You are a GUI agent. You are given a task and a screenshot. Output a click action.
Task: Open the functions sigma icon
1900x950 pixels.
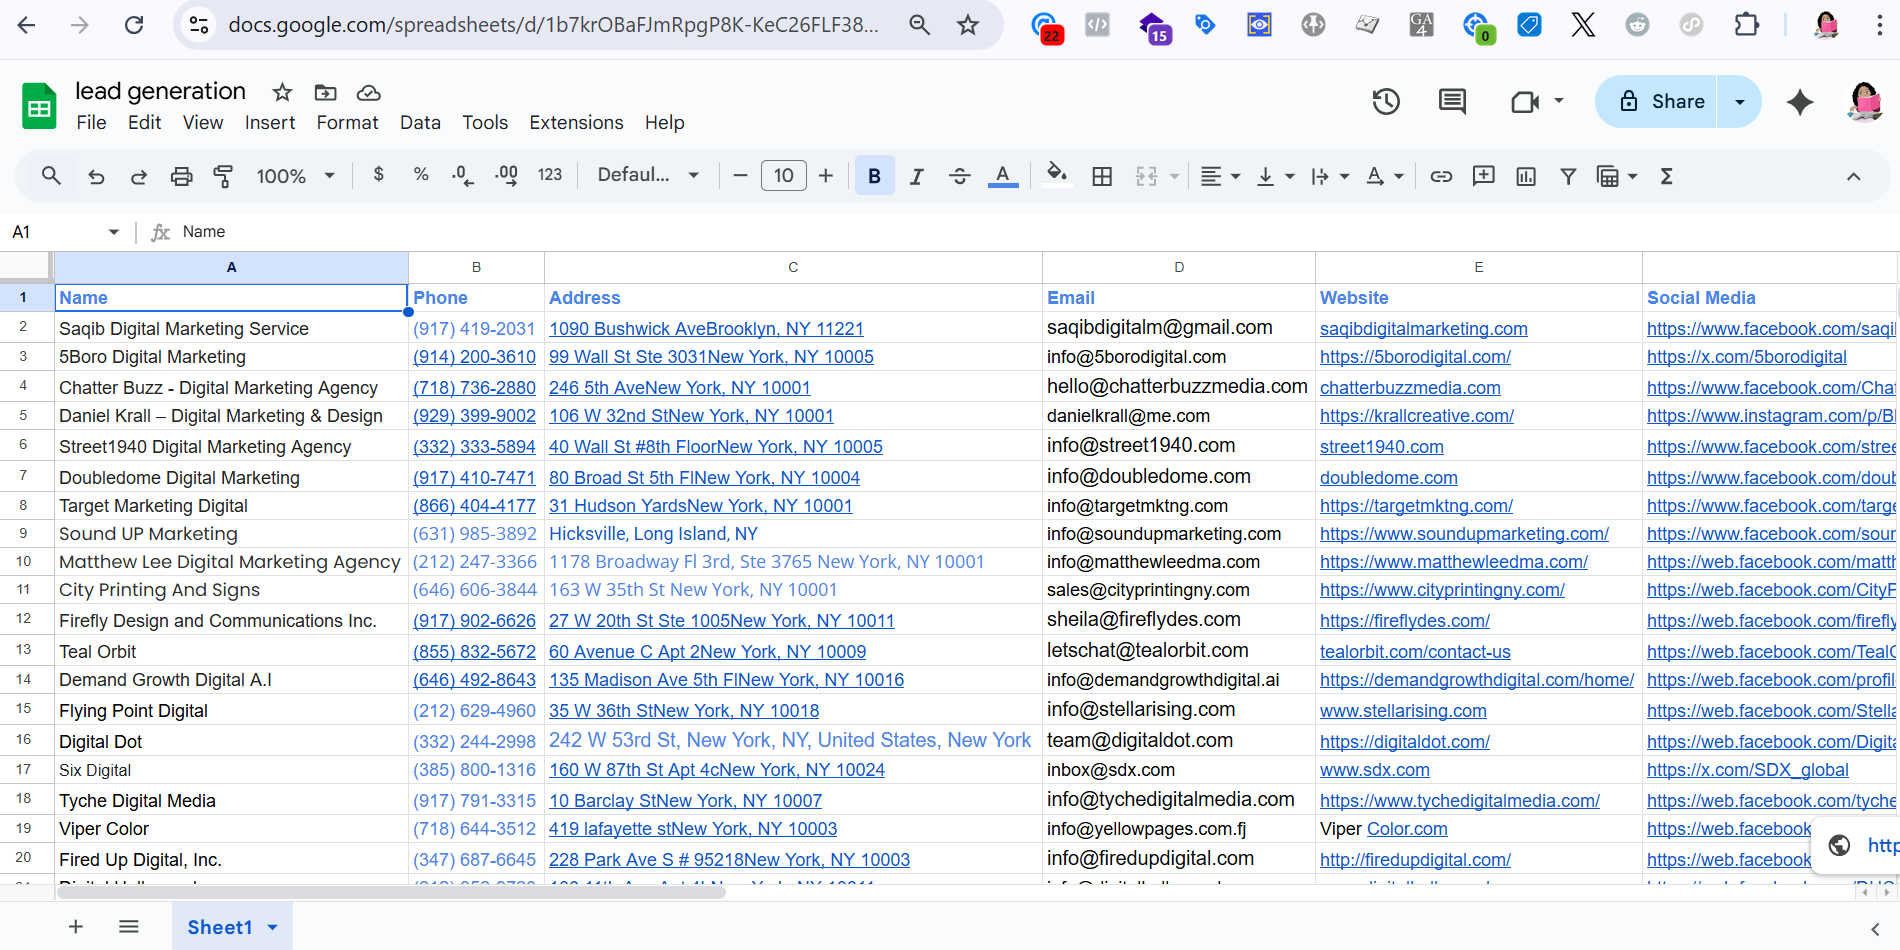point(1666,176)
